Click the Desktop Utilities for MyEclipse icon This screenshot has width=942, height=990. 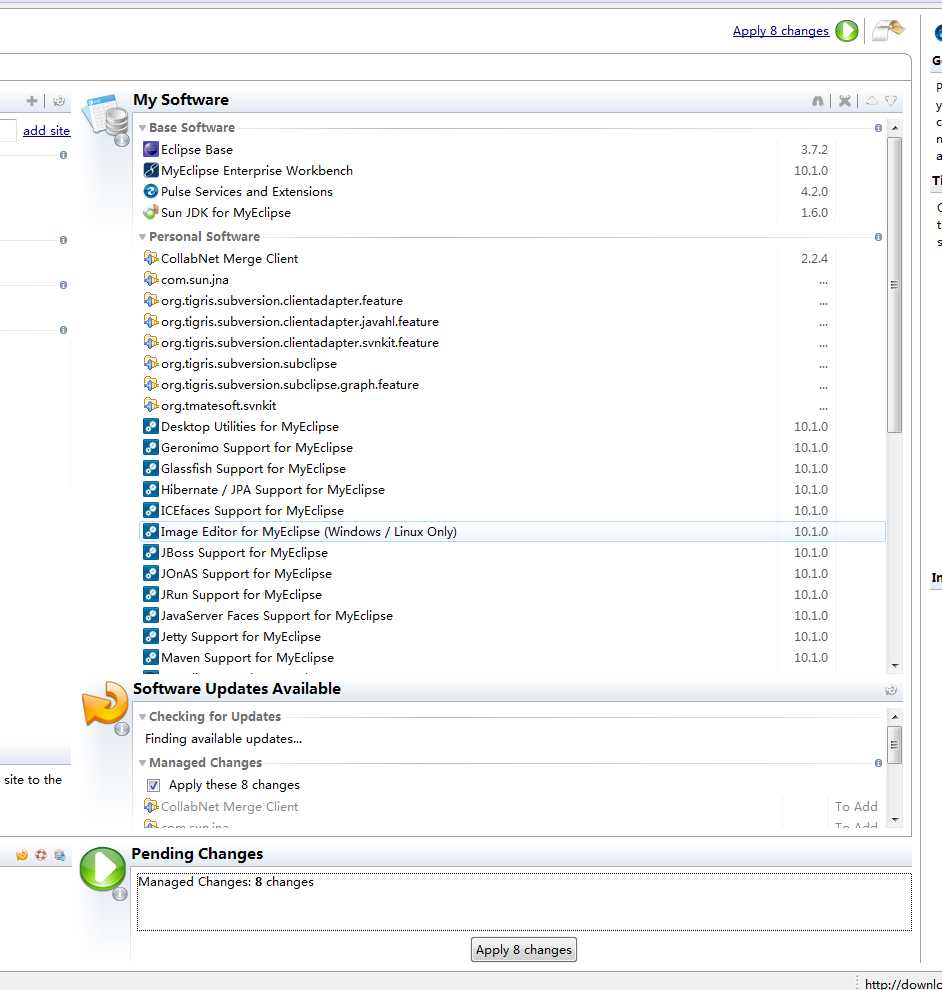click(151, 426)
